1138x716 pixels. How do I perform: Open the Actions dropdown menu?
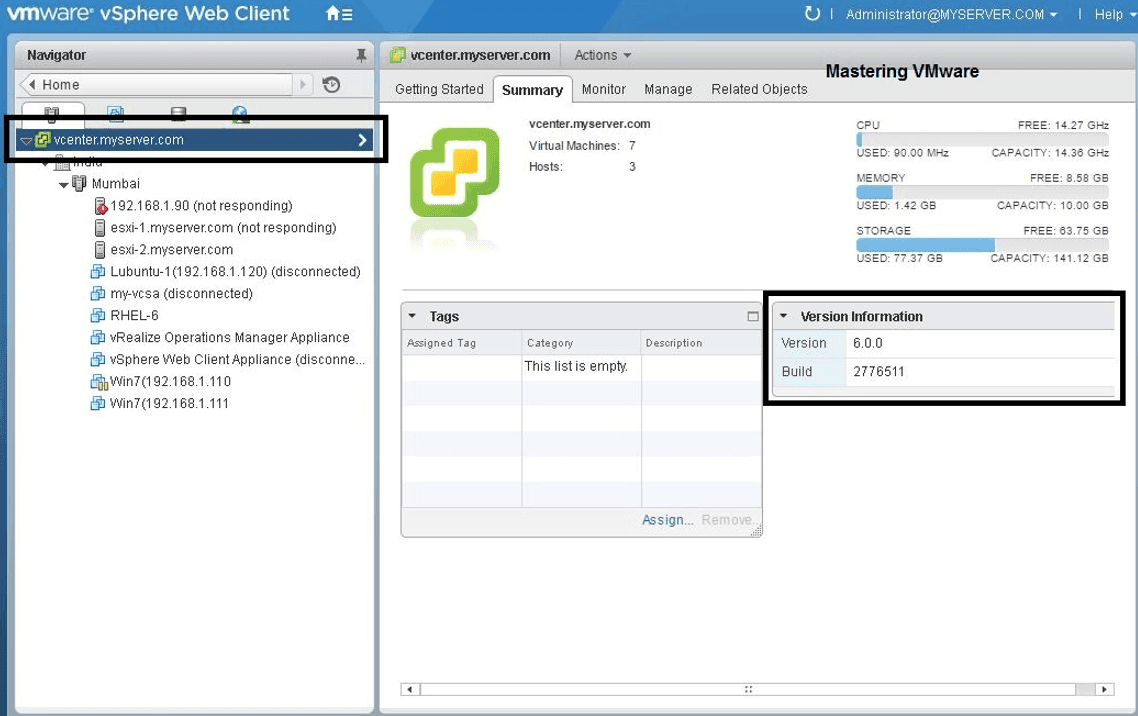tap(602, 55)
